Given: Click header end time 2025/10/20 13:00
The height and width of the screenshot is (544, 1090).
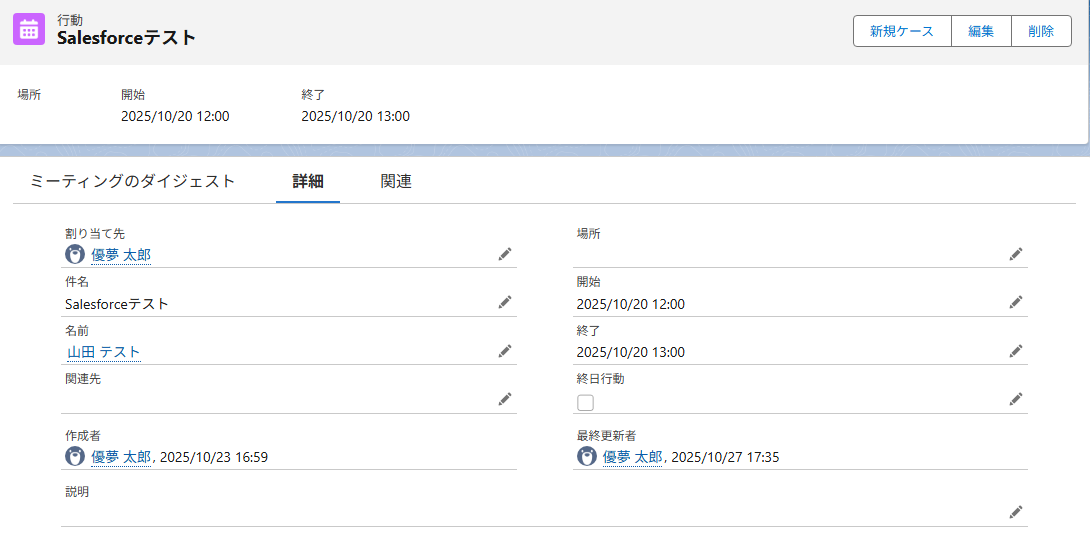Looking at the screenshot, I should pyautogui.click(x=355, y=116).
